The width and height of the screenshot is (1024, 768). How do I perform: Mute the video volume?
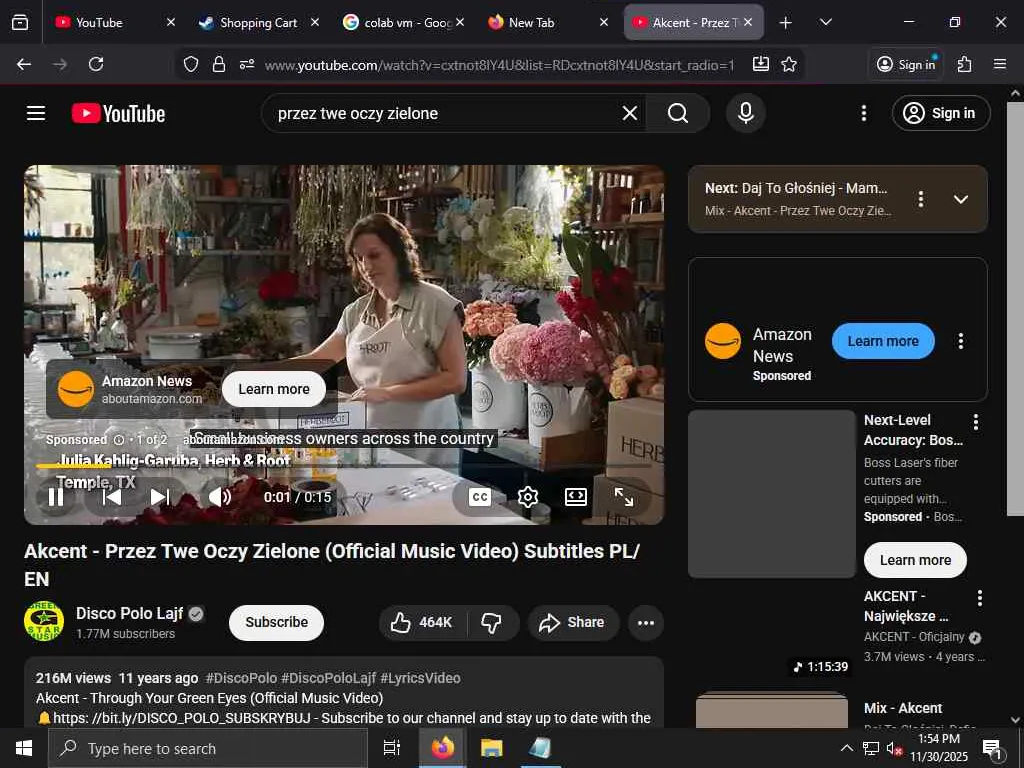219,497
